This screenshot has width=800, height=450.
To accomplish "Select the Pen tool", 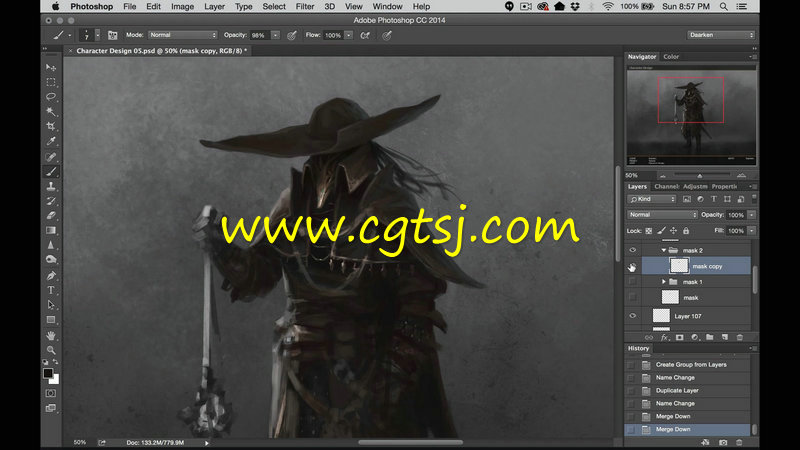I will (x=51, y=276).
